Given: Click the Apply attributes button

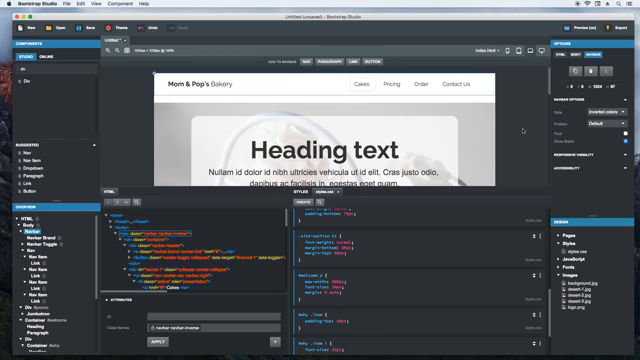Looking at the screenshot, I should click(158, 342).
